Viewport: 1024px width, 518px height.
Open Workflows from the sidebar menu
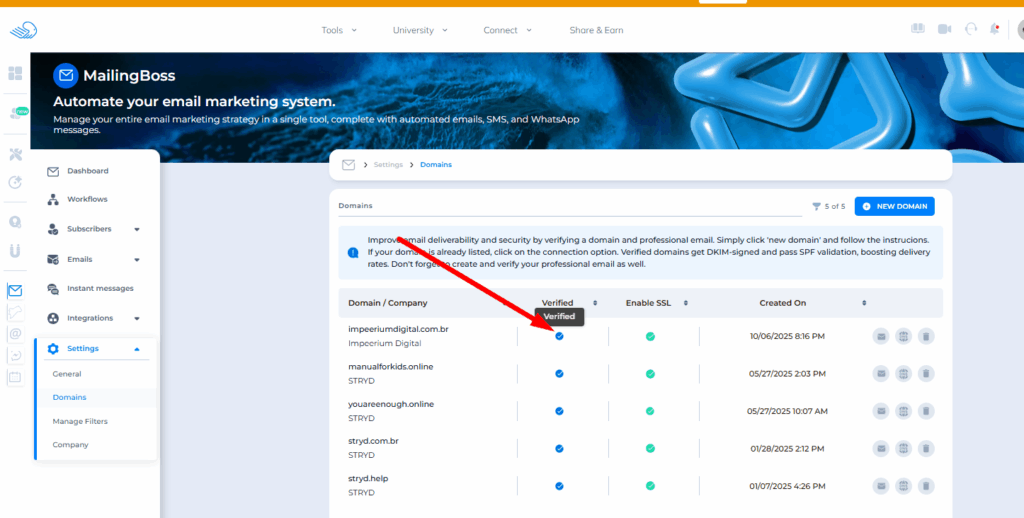87,199
